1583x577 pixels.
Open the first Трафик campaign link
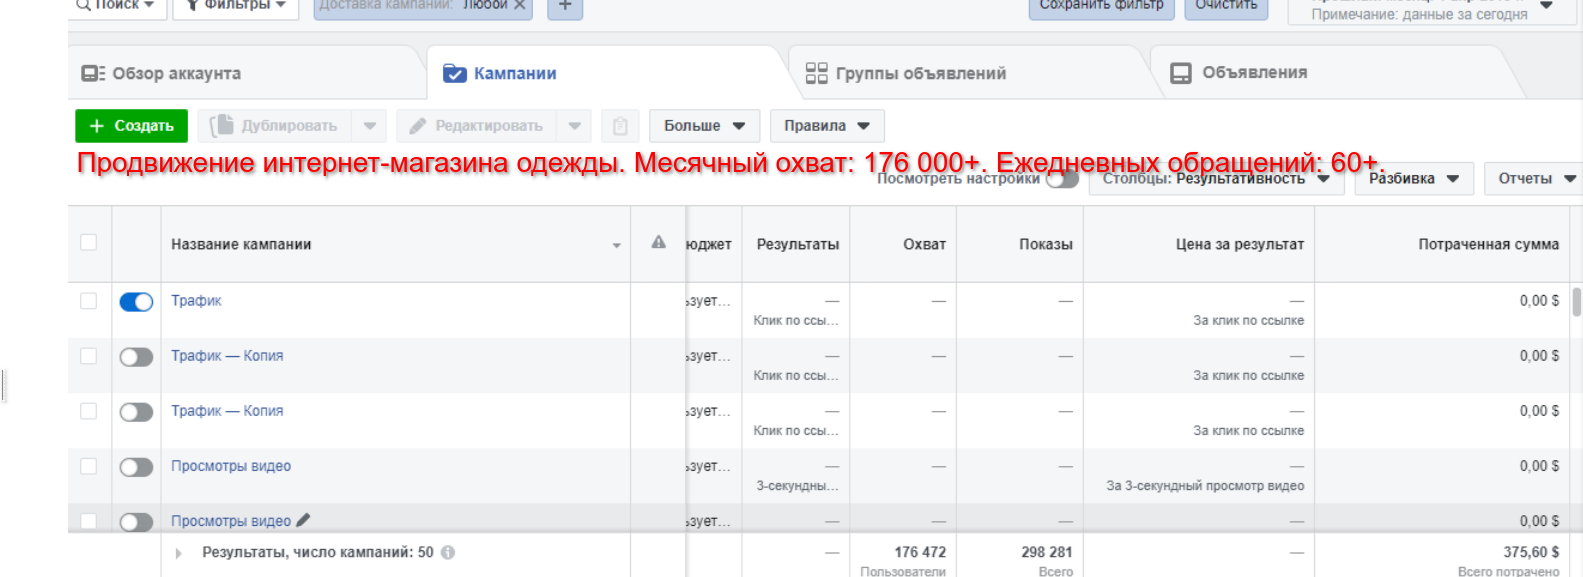click(196, 300)
